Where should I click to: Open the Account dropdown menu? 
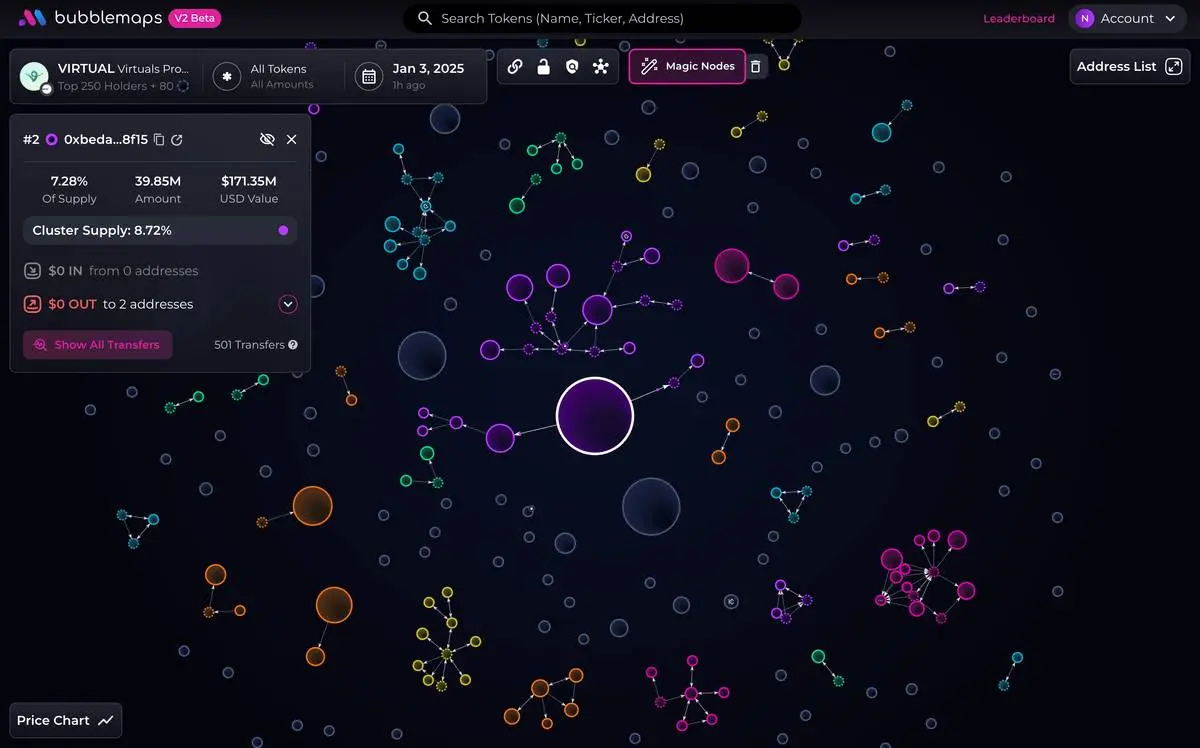(x=1127, y=18)
